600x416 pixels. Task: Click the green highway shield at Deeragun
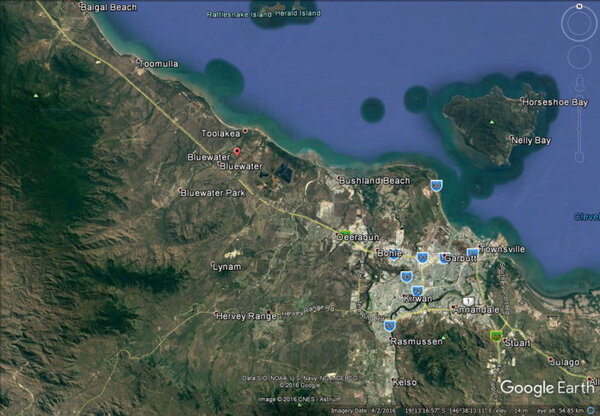pos(345,231)
